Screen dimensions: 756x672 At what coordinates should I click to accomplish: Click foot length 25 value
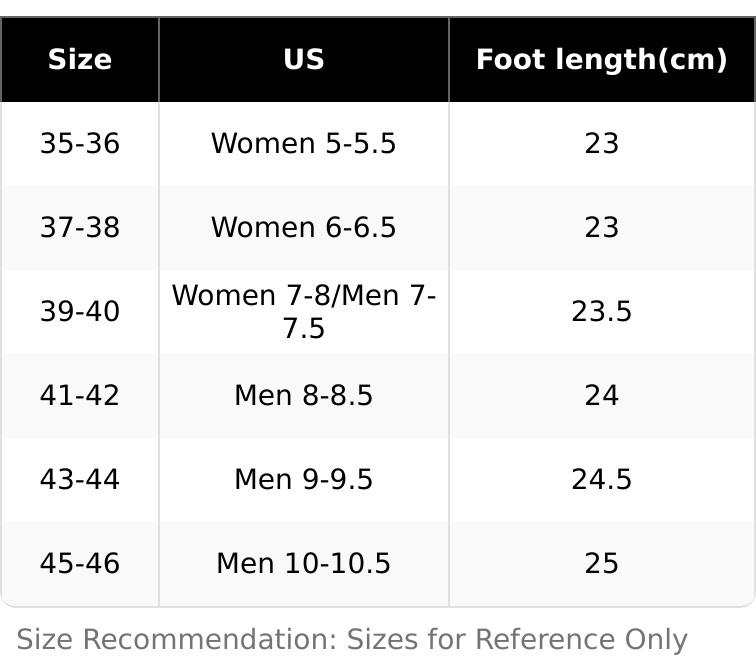point(601,564)
